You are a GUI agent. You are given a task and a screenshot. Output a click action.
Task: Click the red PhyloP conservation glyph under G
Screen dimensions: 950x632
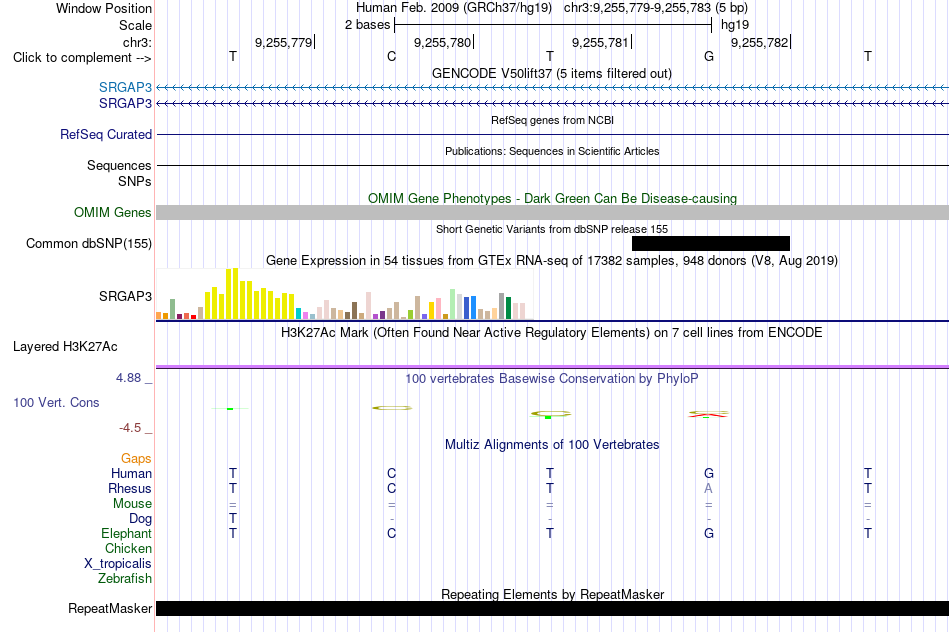[708, 414]
